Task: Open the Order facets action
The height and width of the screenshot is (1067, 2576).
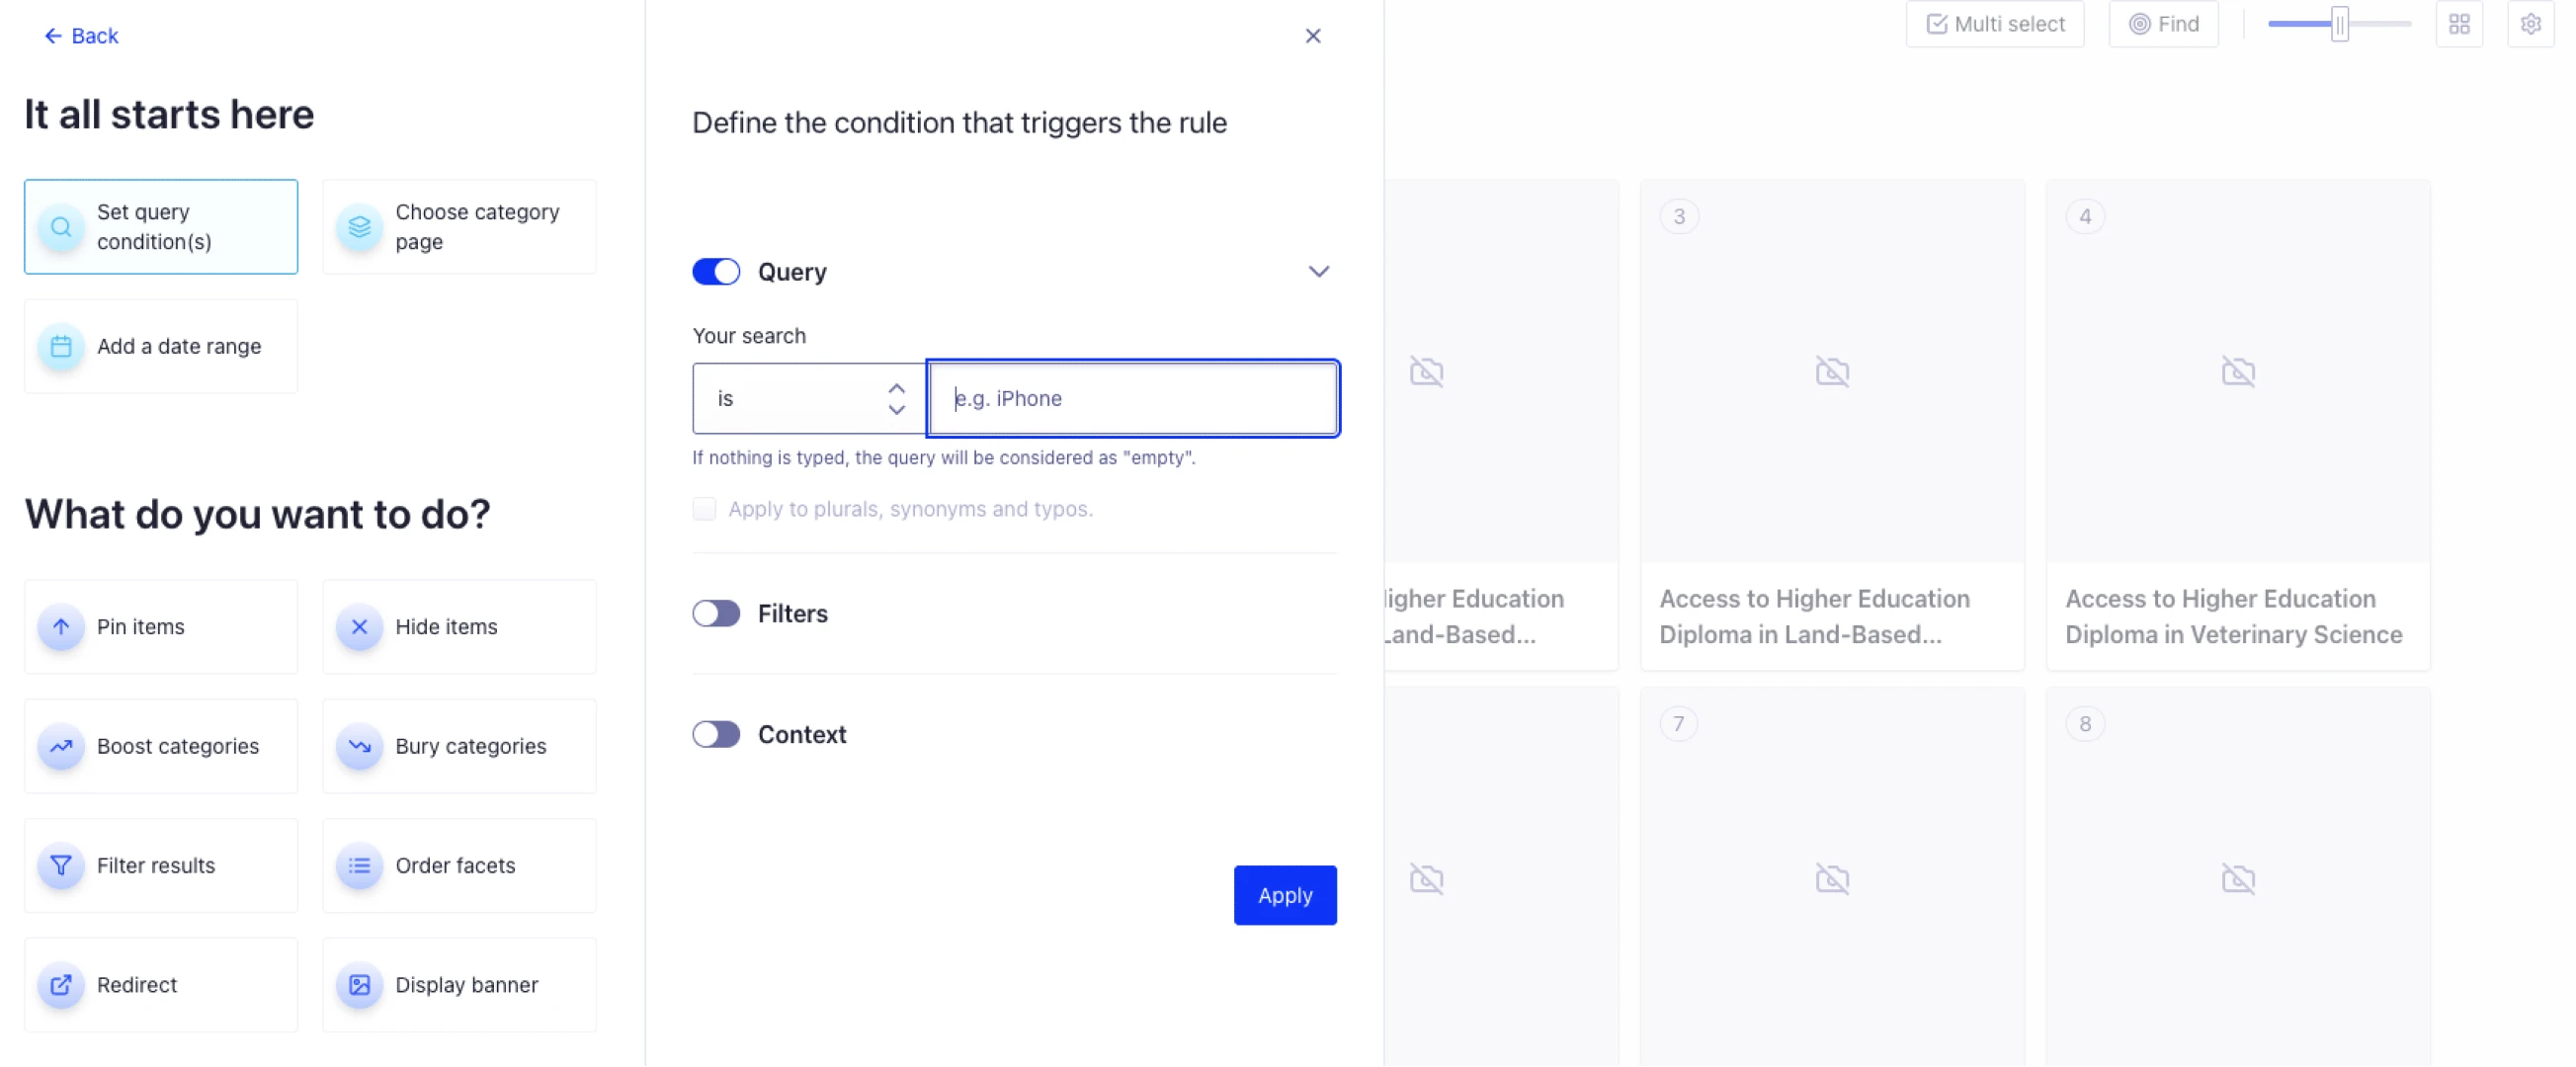Action: click(x=459, y=866)
